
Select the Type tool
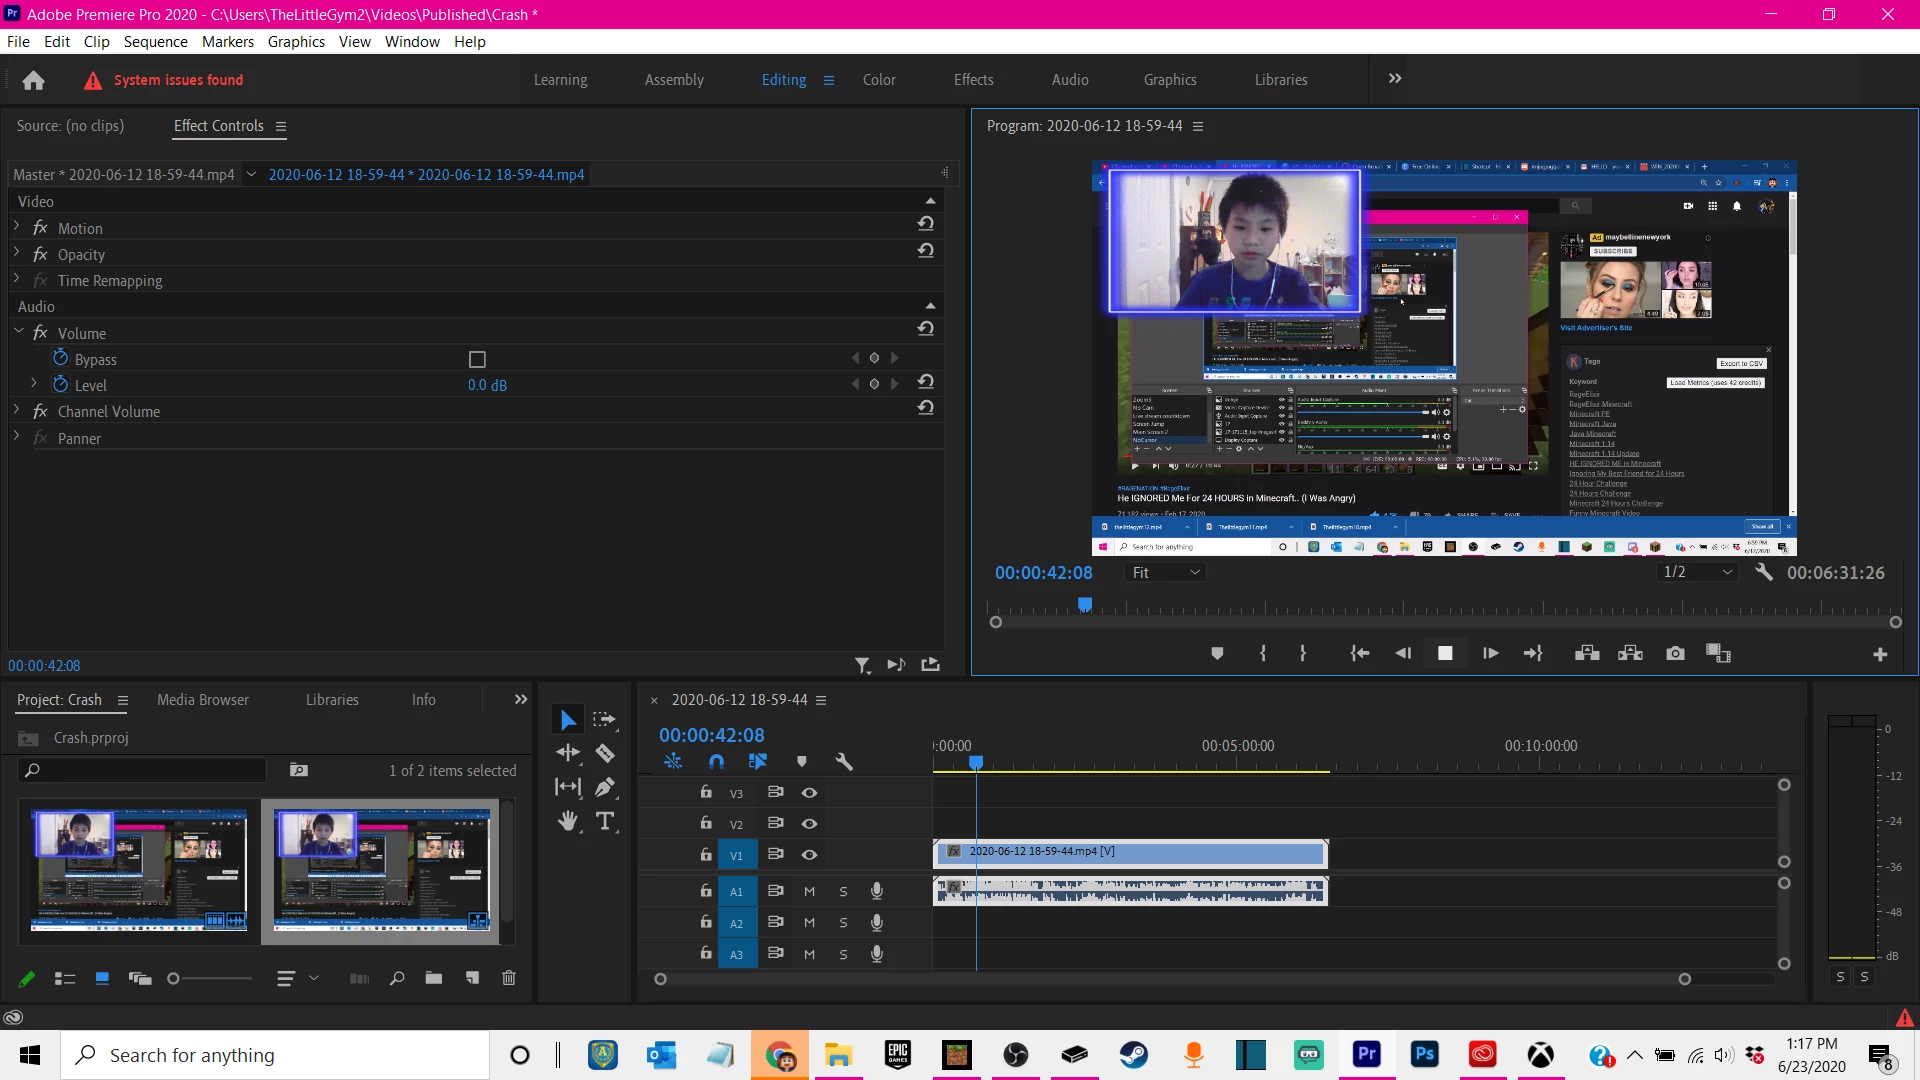coord(605,821)
